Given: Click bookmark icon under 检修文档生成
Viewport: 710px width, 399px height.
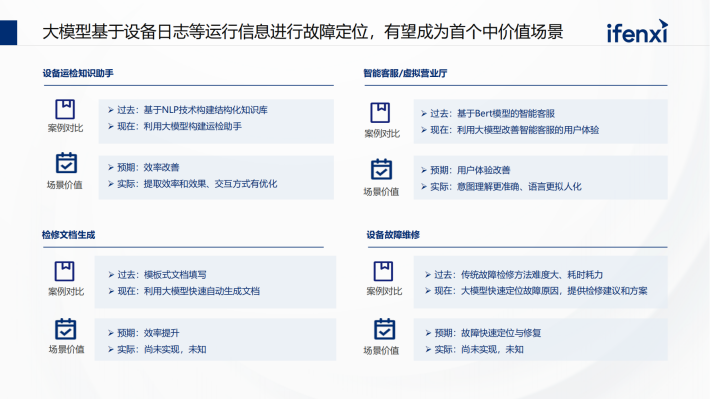Looking at the screenshot, I should click(x=64, y=271).
